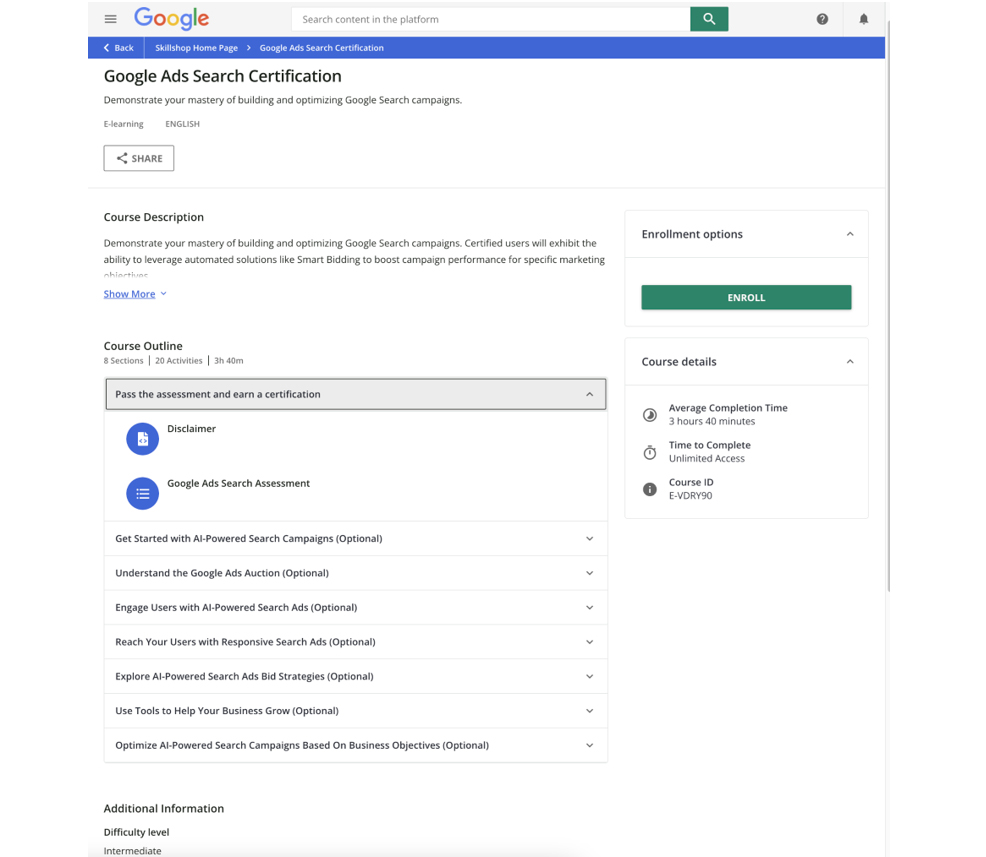986x857 pixels.
Task: Expand description with Show More
Action: [135, 294]
